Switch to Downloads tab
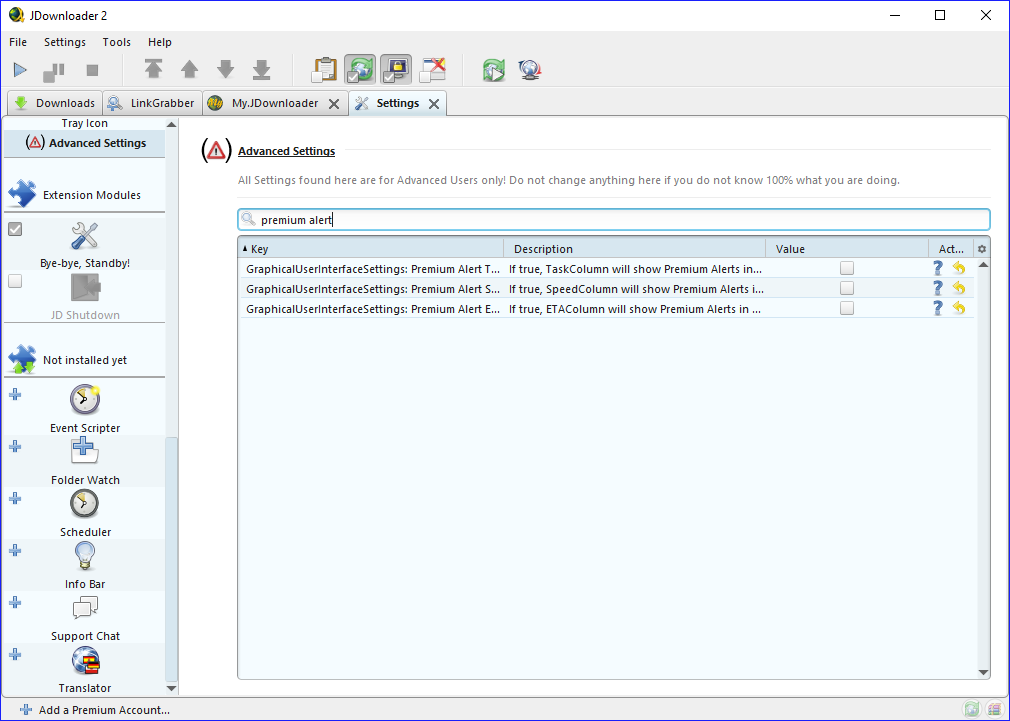The height and width of the screenshot is (721, 1010). [x=55, y=103]
